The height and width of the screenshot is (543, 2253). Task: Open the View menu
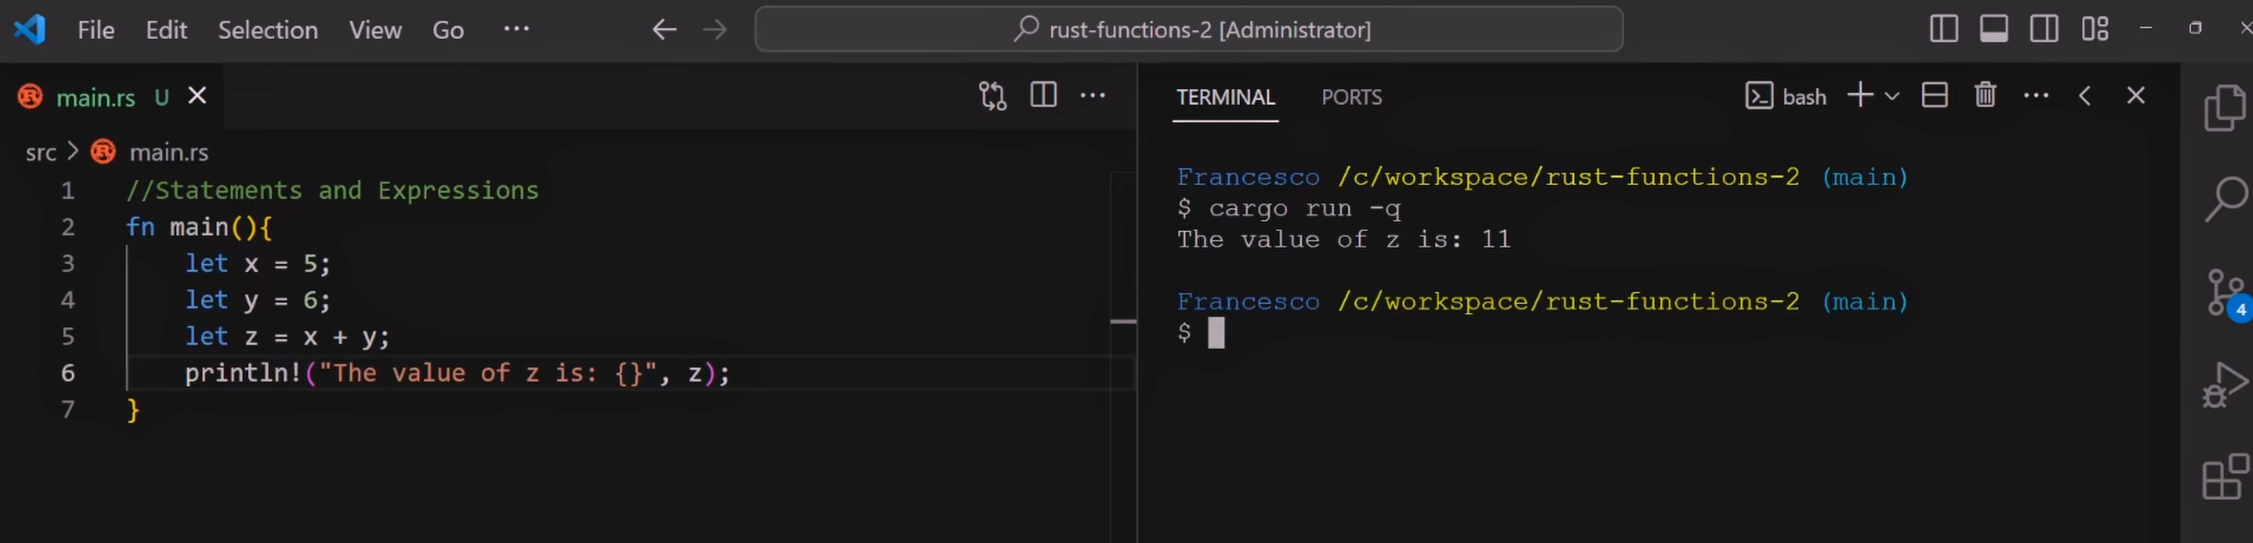pos(375,30)
